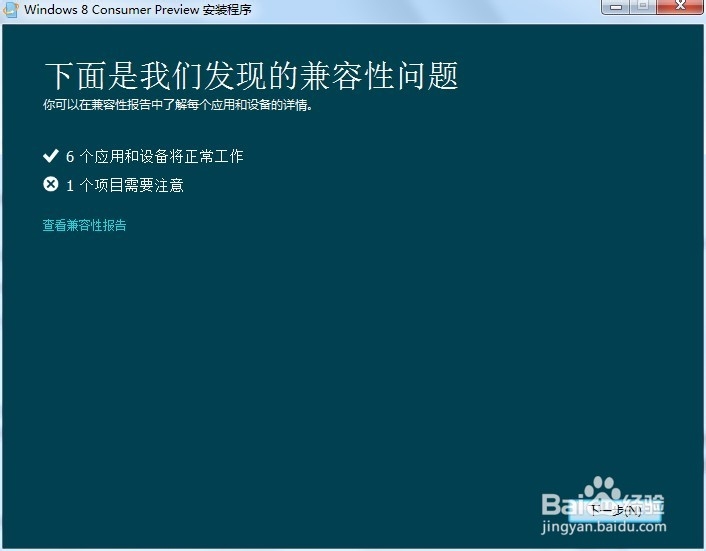Screen dimensions: 706x551
Task: Minimize the installer window
Action: coord(616,6)
